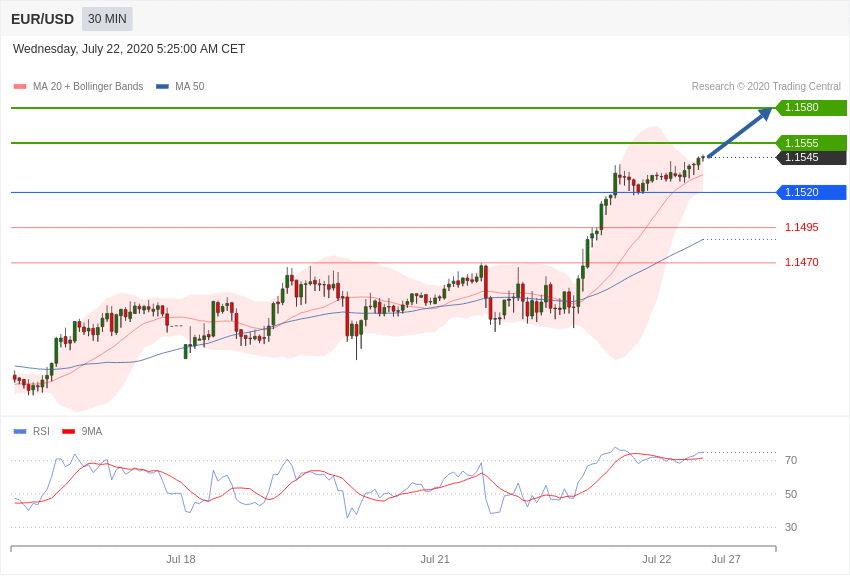The width and height of the screenshot is (850, 576).
Task: Click the RSI 30 axis value
Action: click(791, 527)
